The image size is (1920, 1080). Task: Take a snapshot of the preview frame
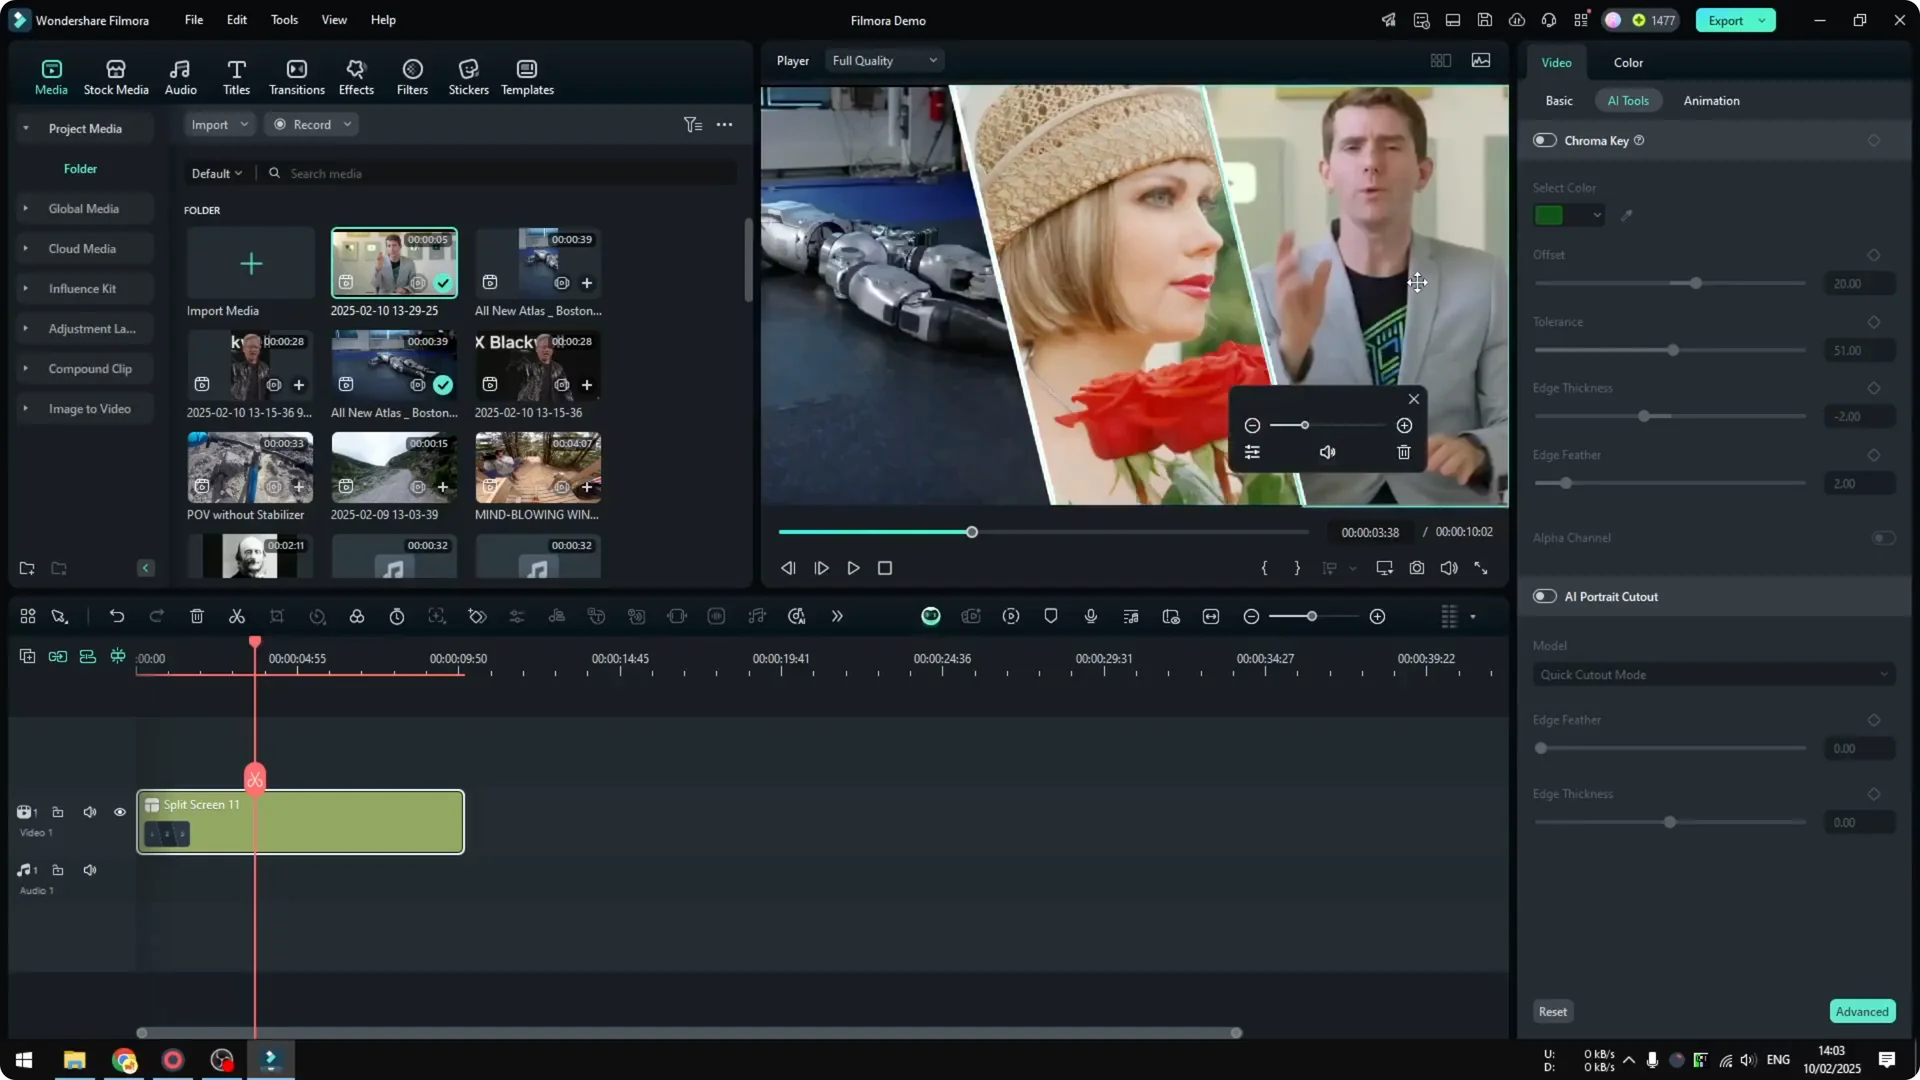tap(1417, 568)
